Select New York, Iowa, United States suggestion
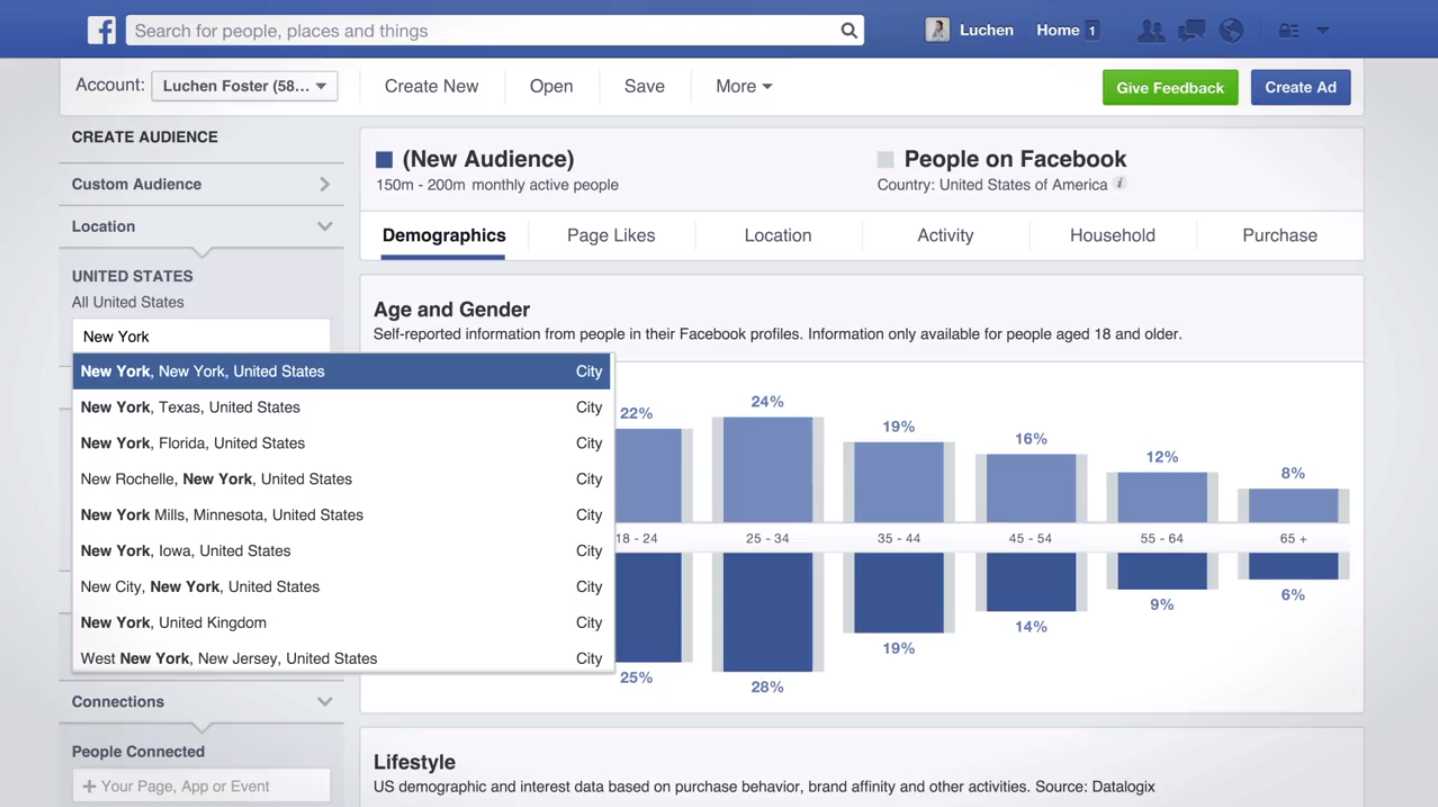This screenshot has width=1438, height=807. (342, 551)
